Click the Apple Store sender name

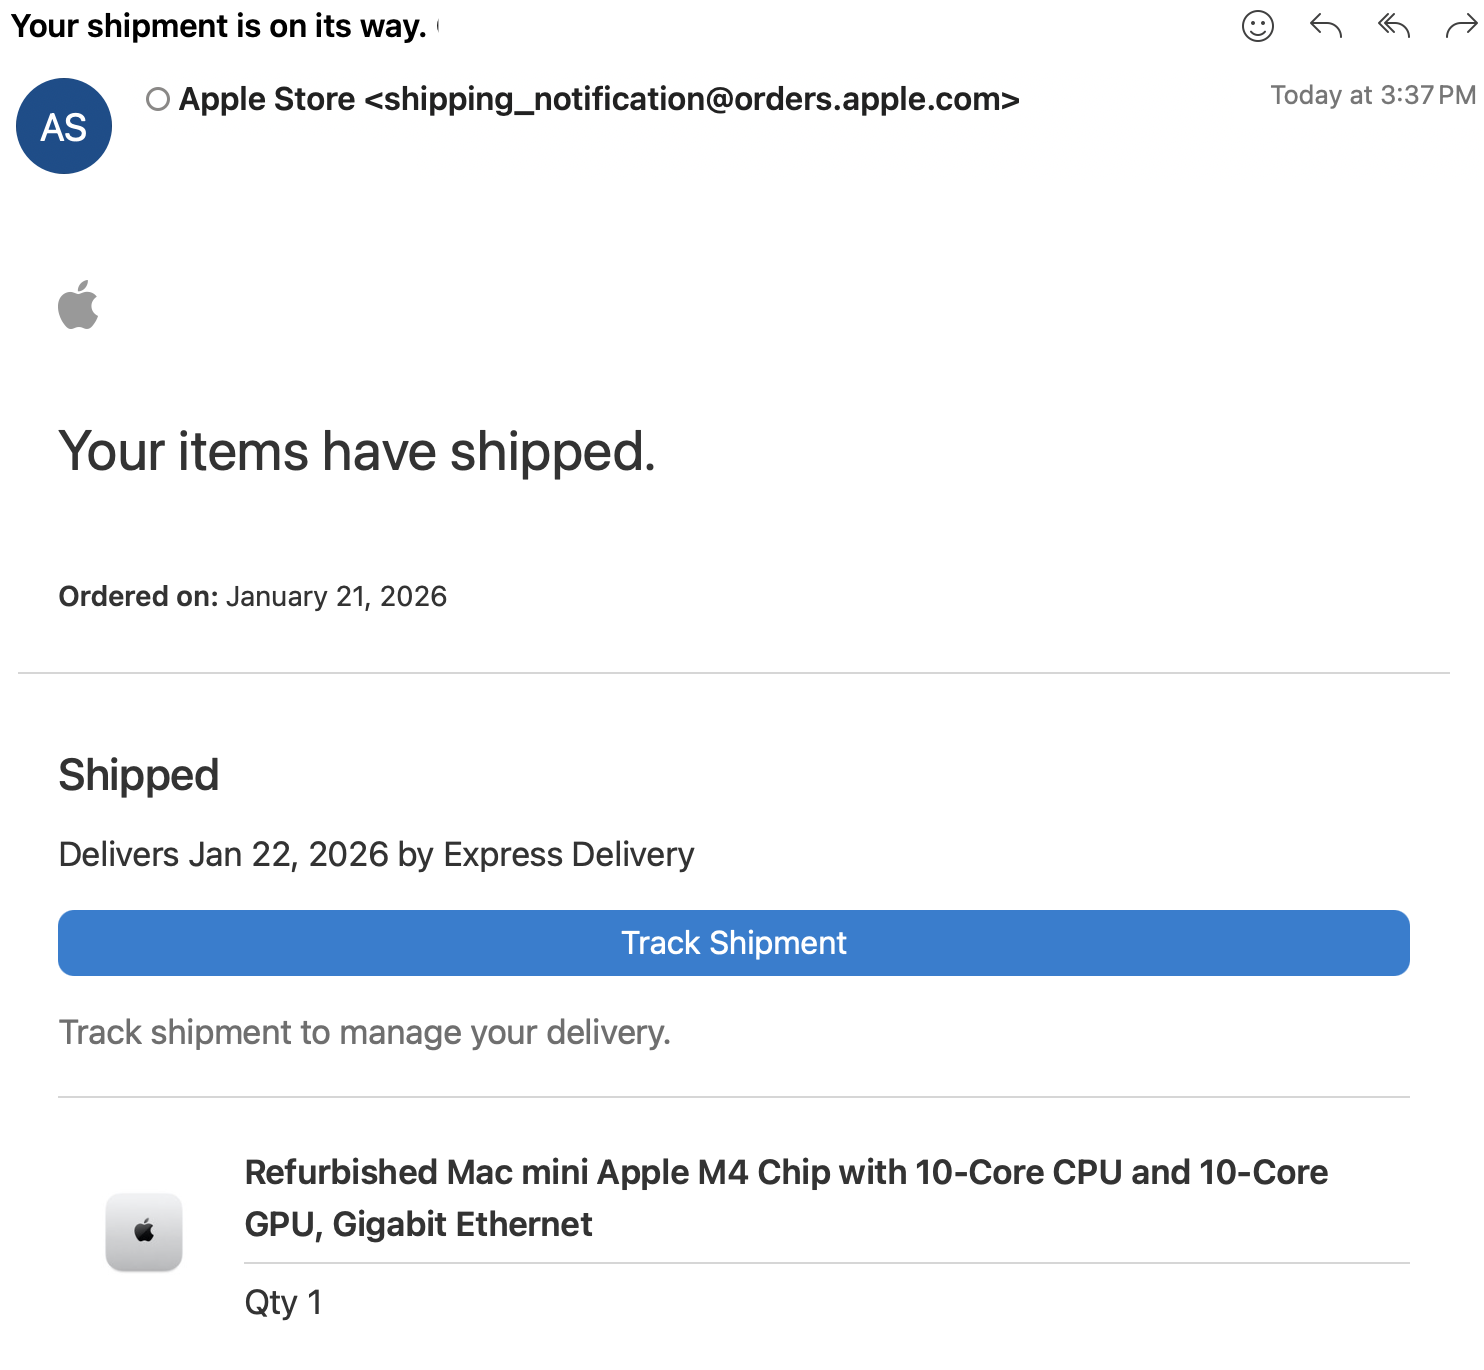(267, 99)
